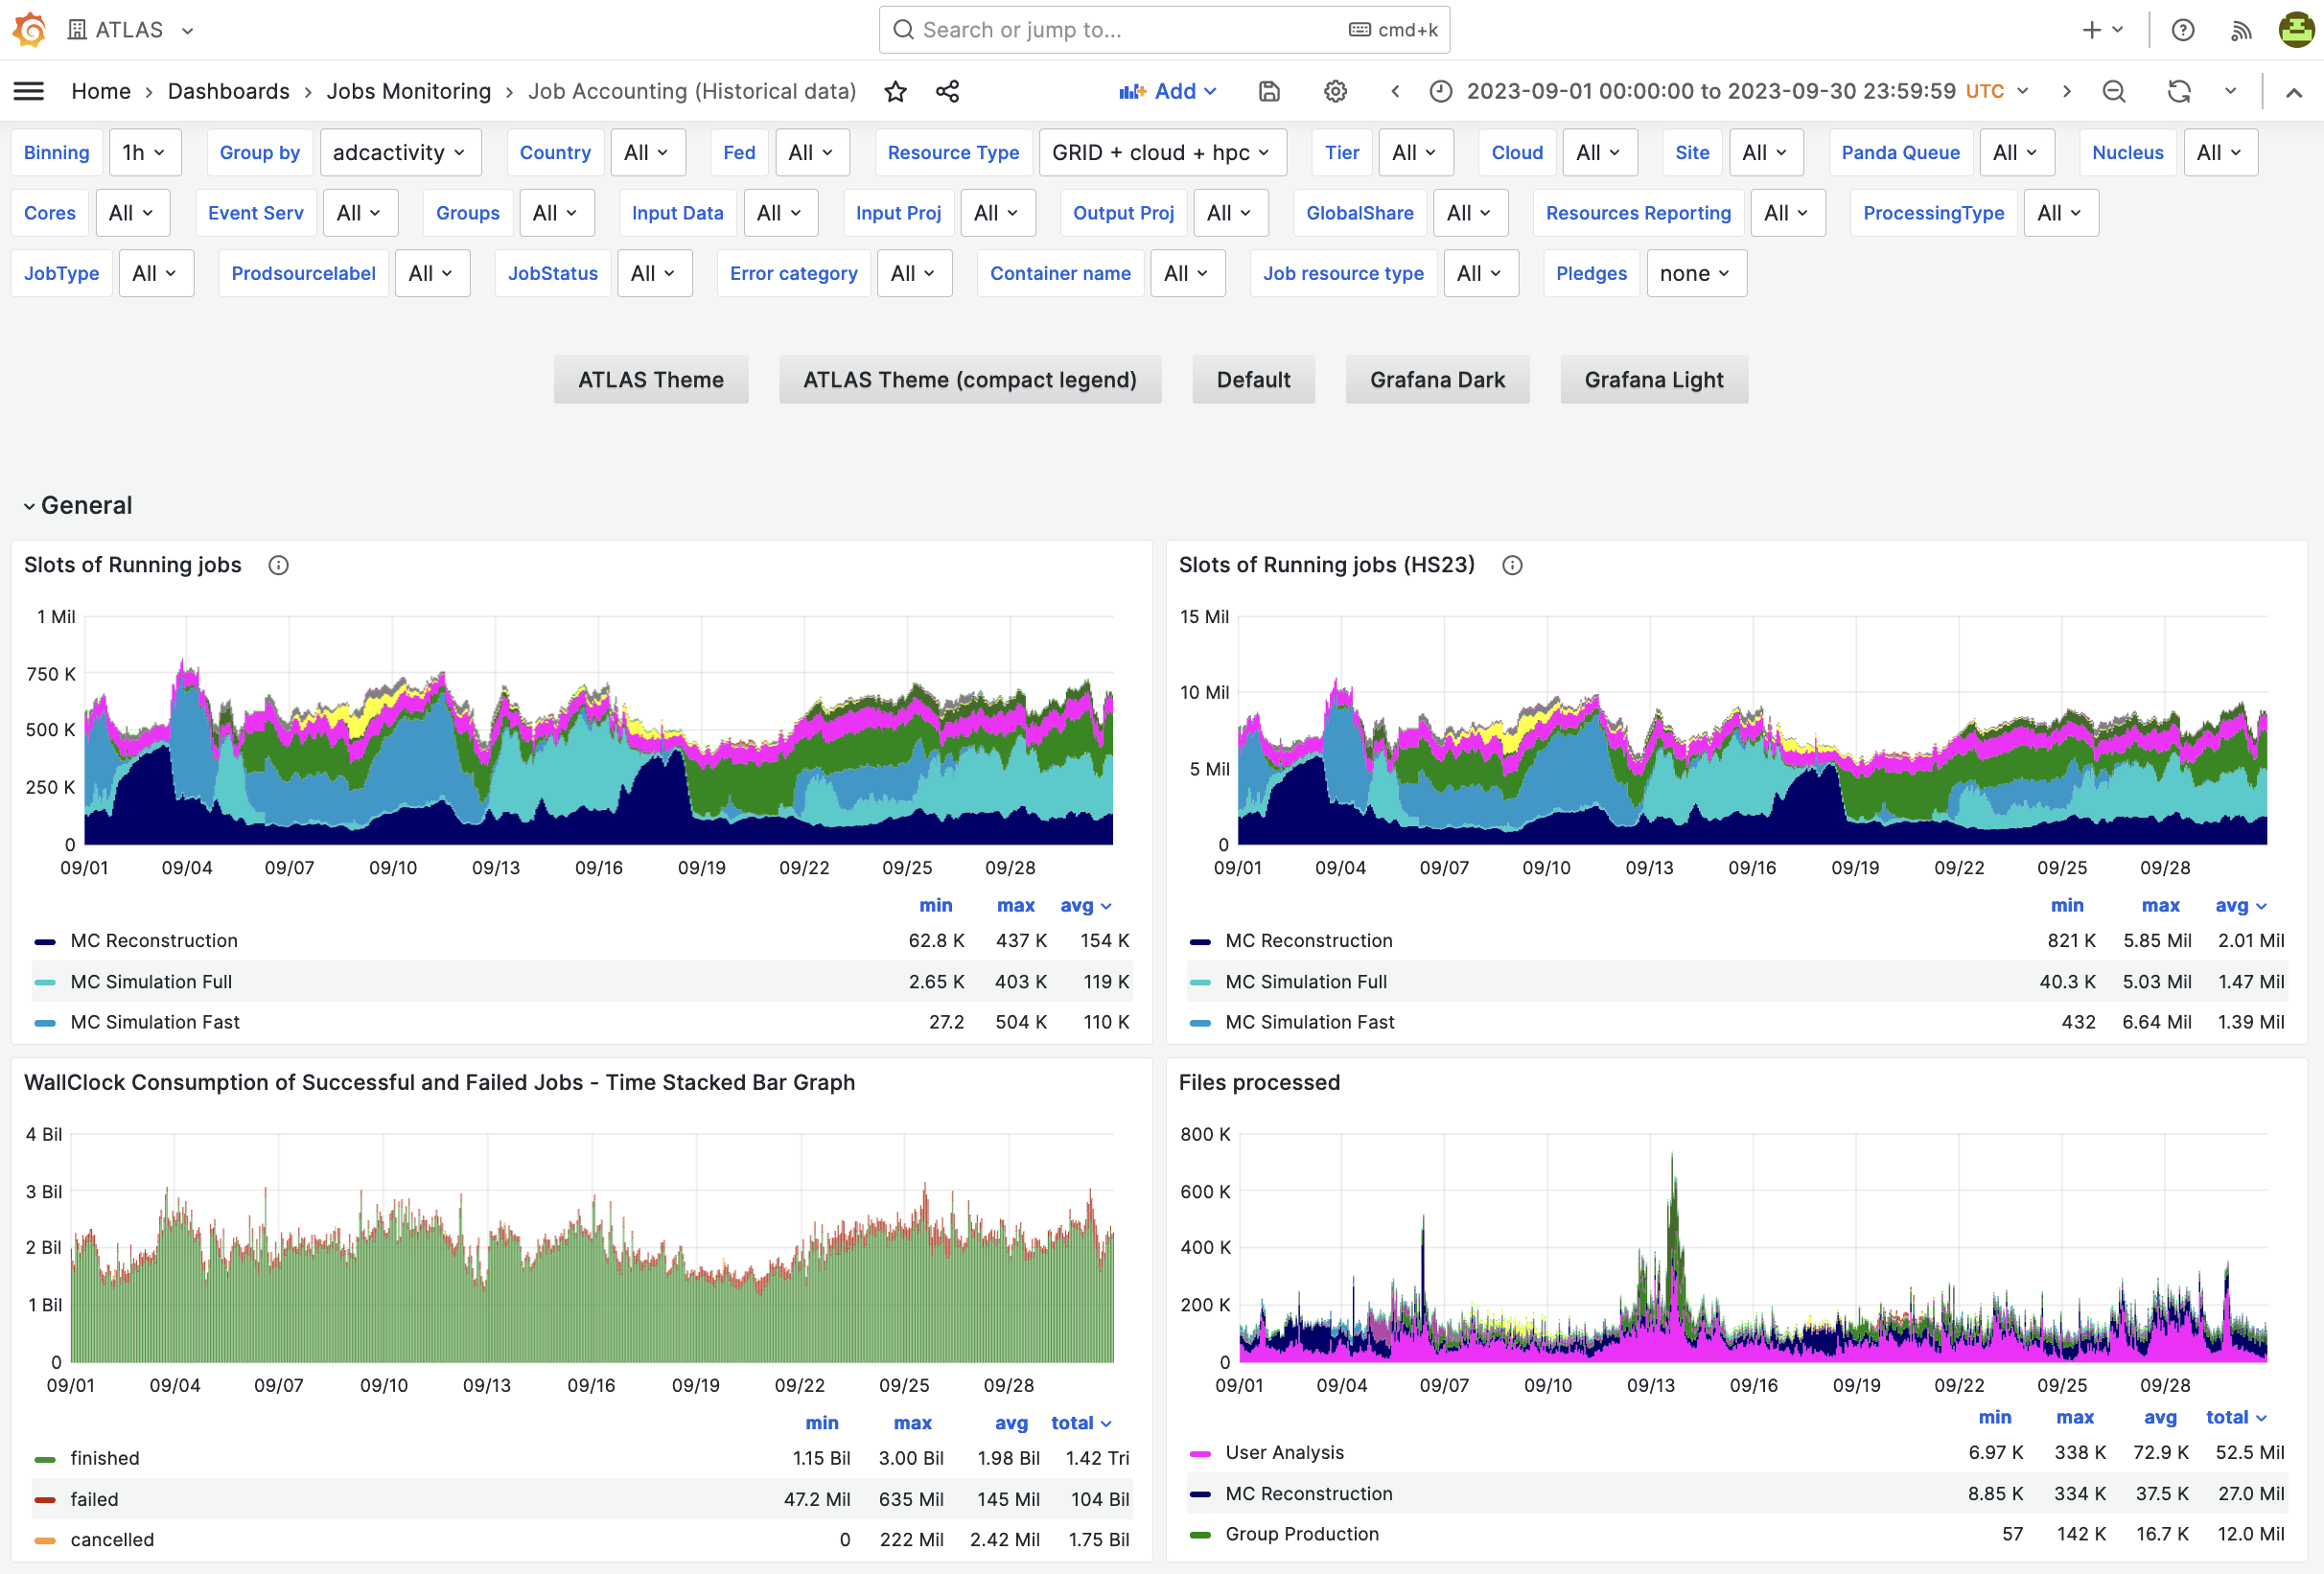Image resolution: width=2324 pixels, height=1574 pixels.
Task: Open the Panda Queue All dropdown
Action: [x=2016, y=152]
